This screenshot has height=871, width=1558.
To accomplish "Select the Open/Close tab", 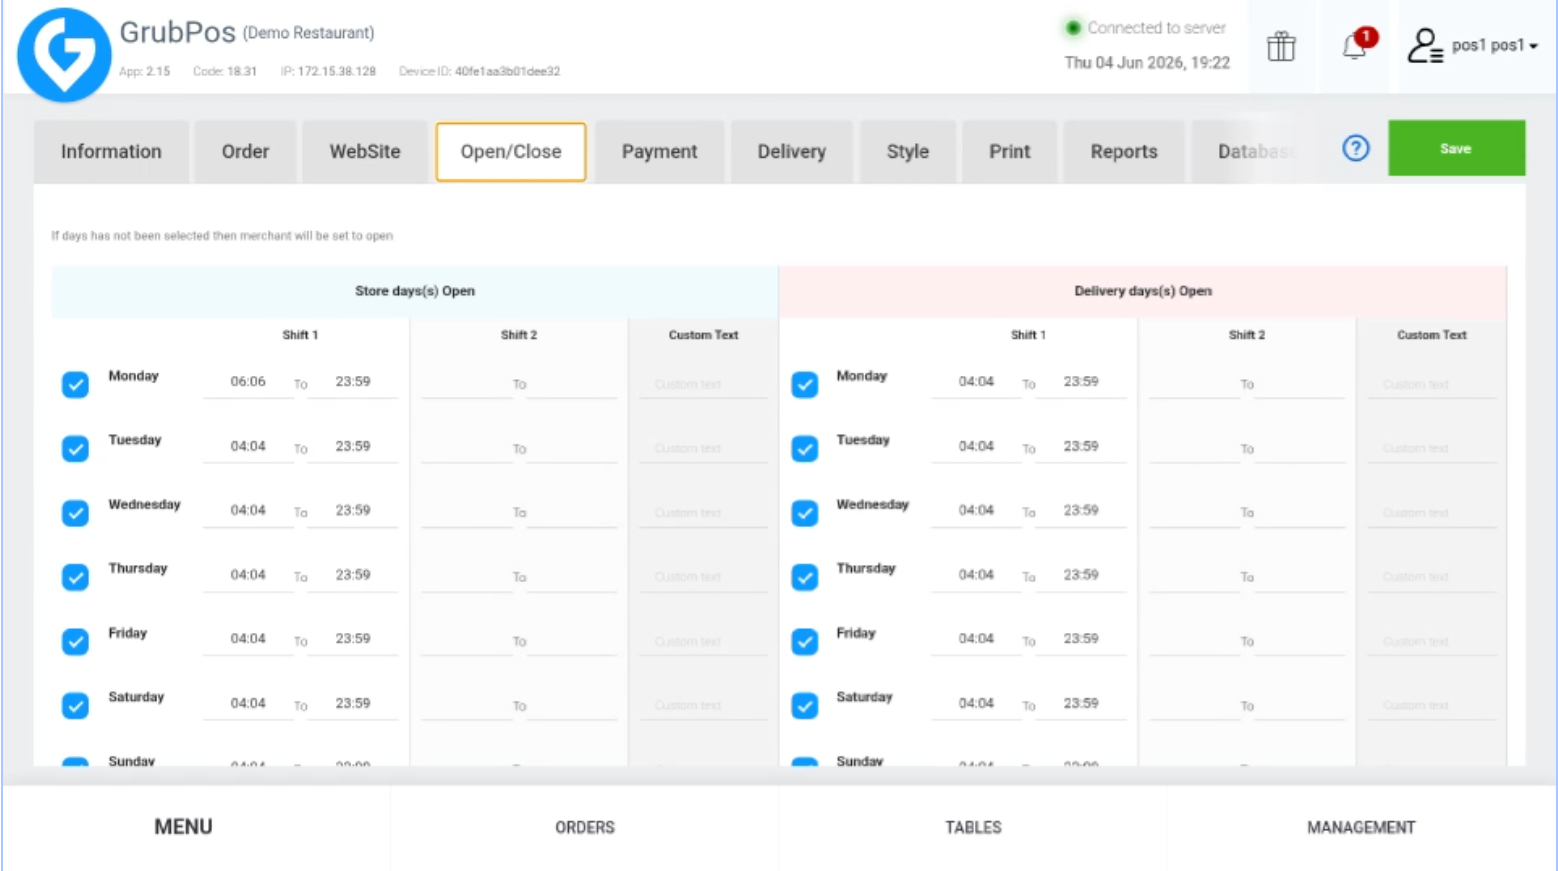I will pyautogui.click(x=511, y=152).
